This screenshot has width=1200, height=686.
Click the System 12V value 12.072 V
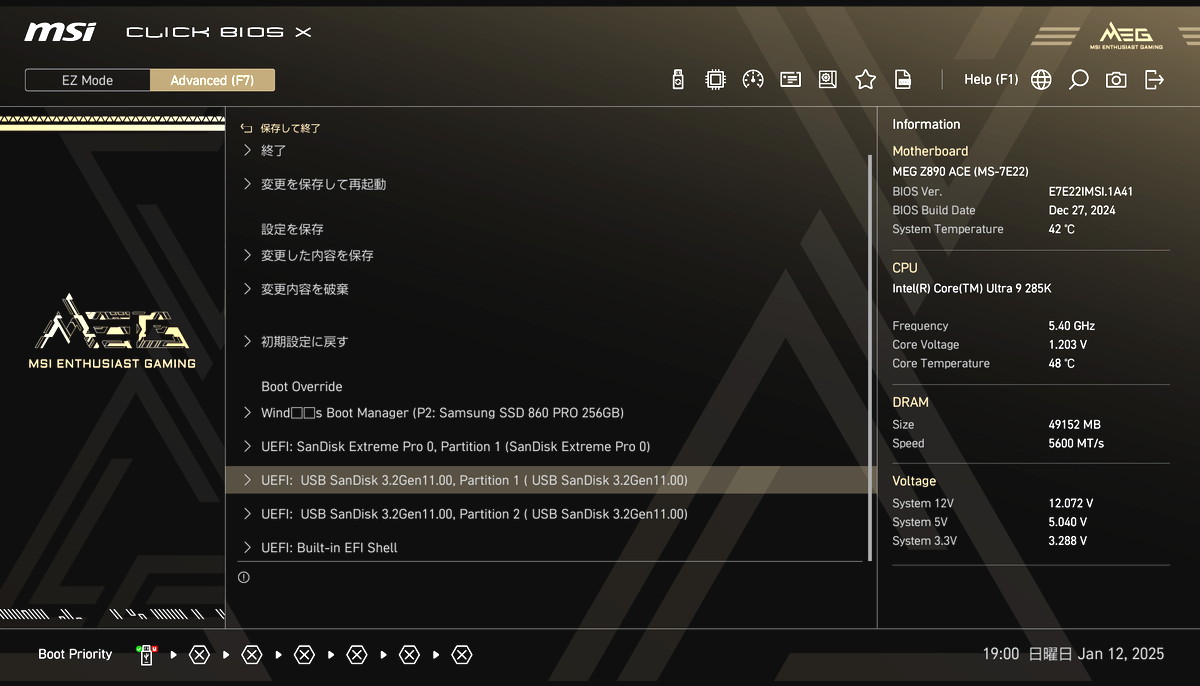pyautogui.click(x=1070, y=503)
